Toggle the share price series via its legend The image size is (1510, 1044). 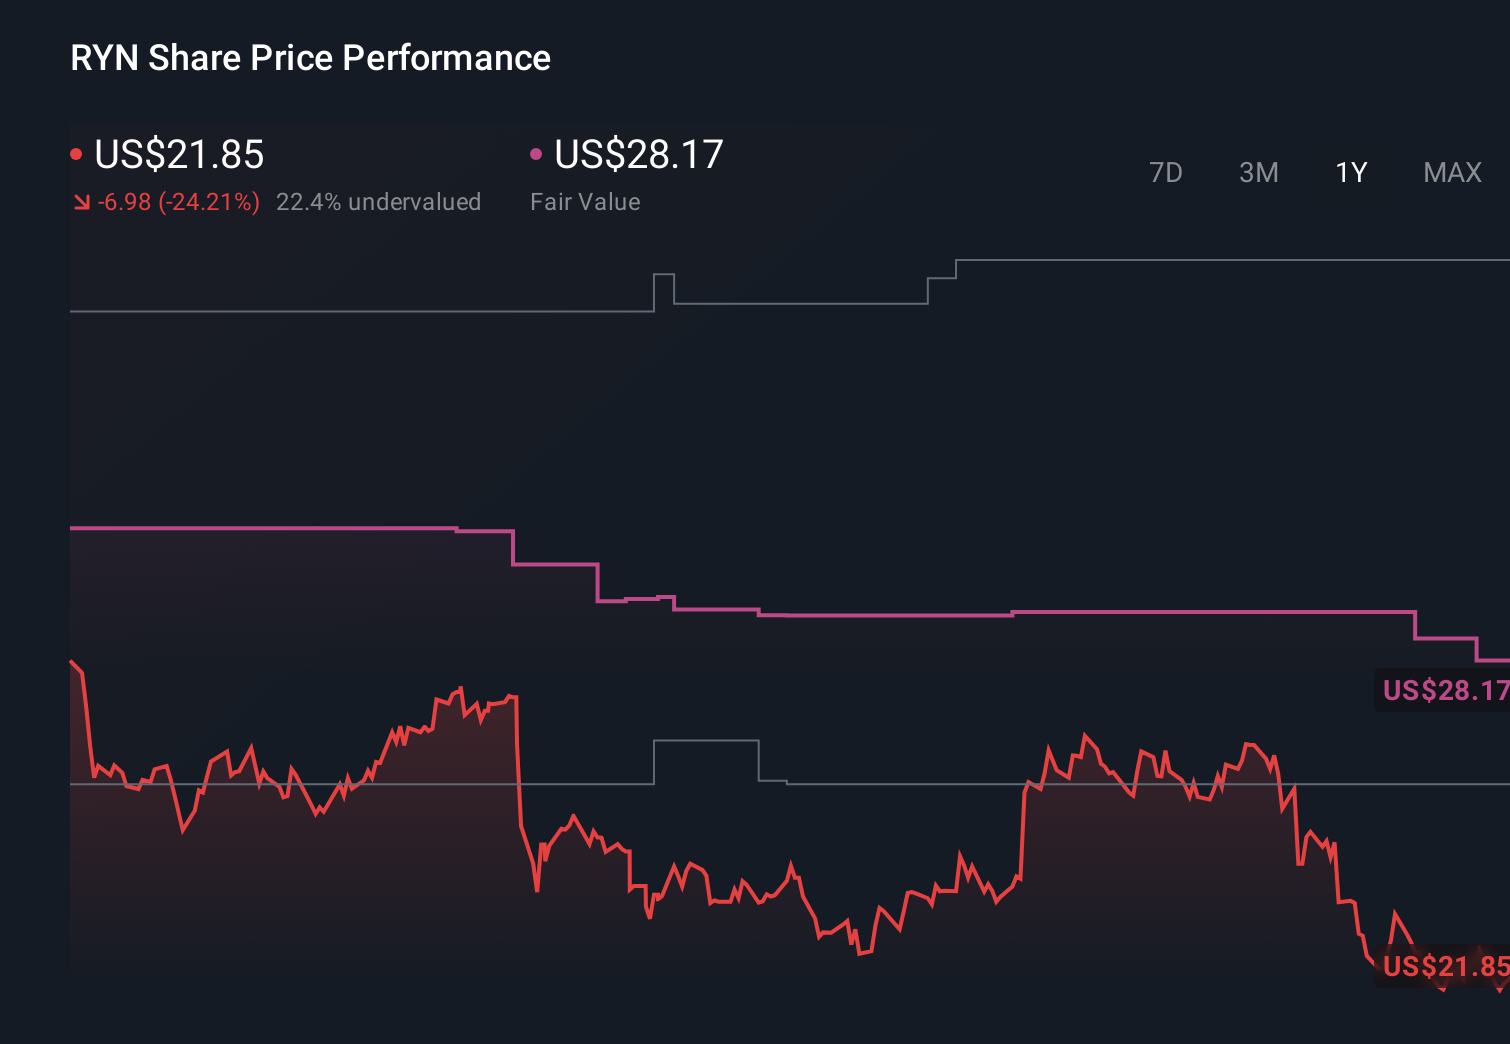click(76, 153)
